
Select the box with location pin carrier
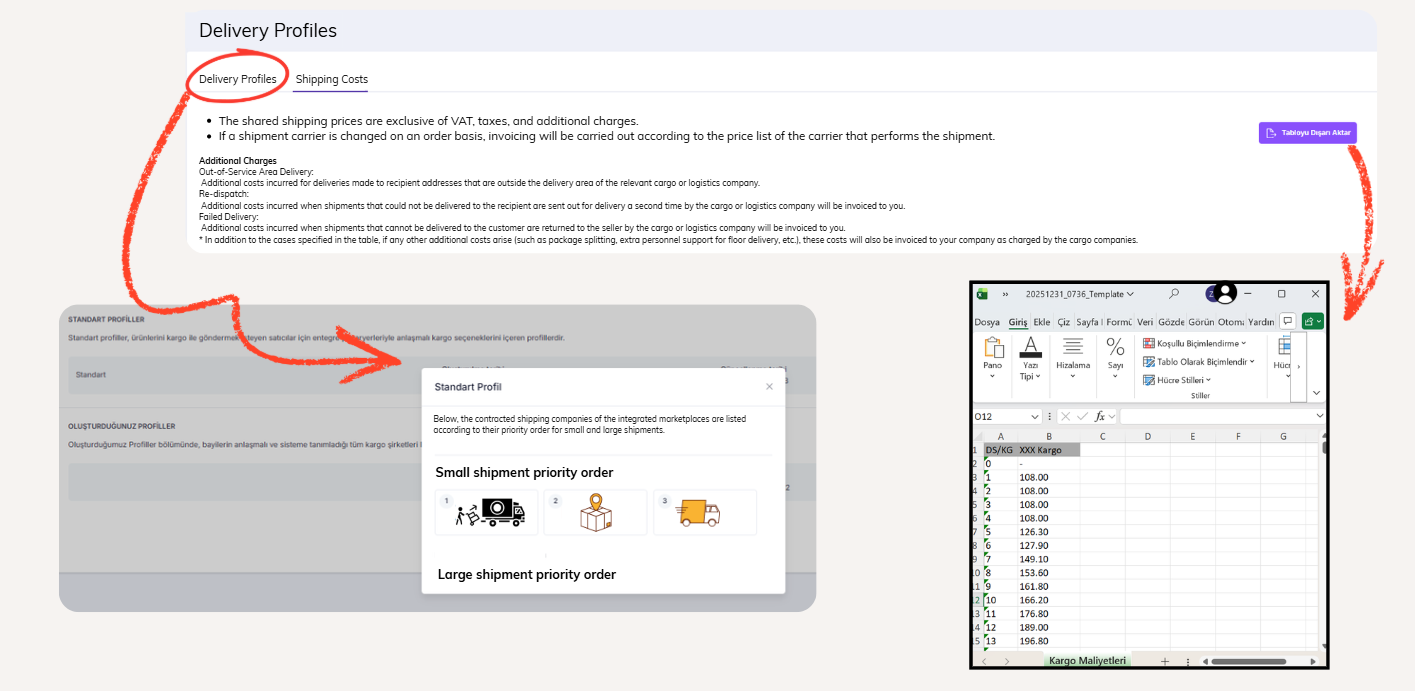click(x=595, y=512)
